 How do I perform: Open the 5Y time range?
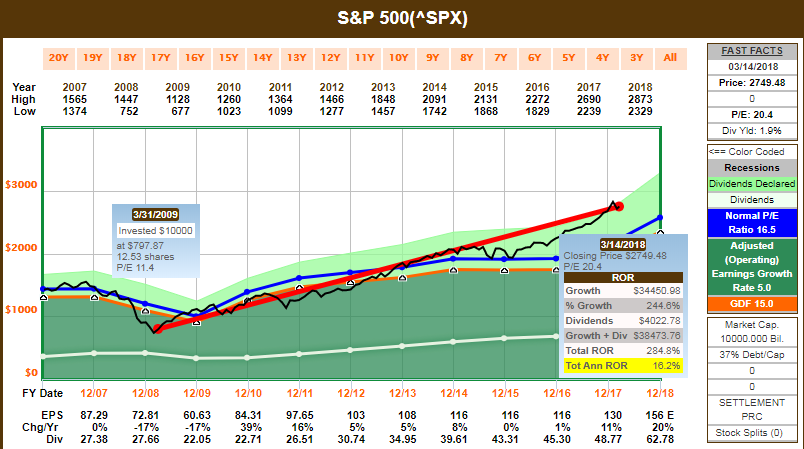pyautogui.click(x=569, y=58)
